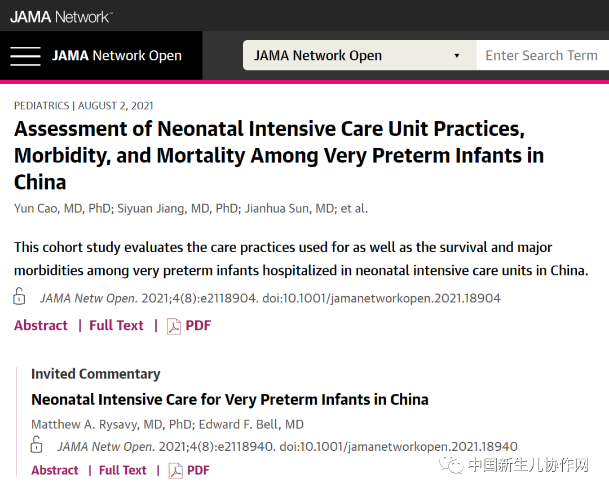Click PDF icon of the Invited Commentary
The image size is (609, 492).
pyautogui.click(x=176, y=471)
